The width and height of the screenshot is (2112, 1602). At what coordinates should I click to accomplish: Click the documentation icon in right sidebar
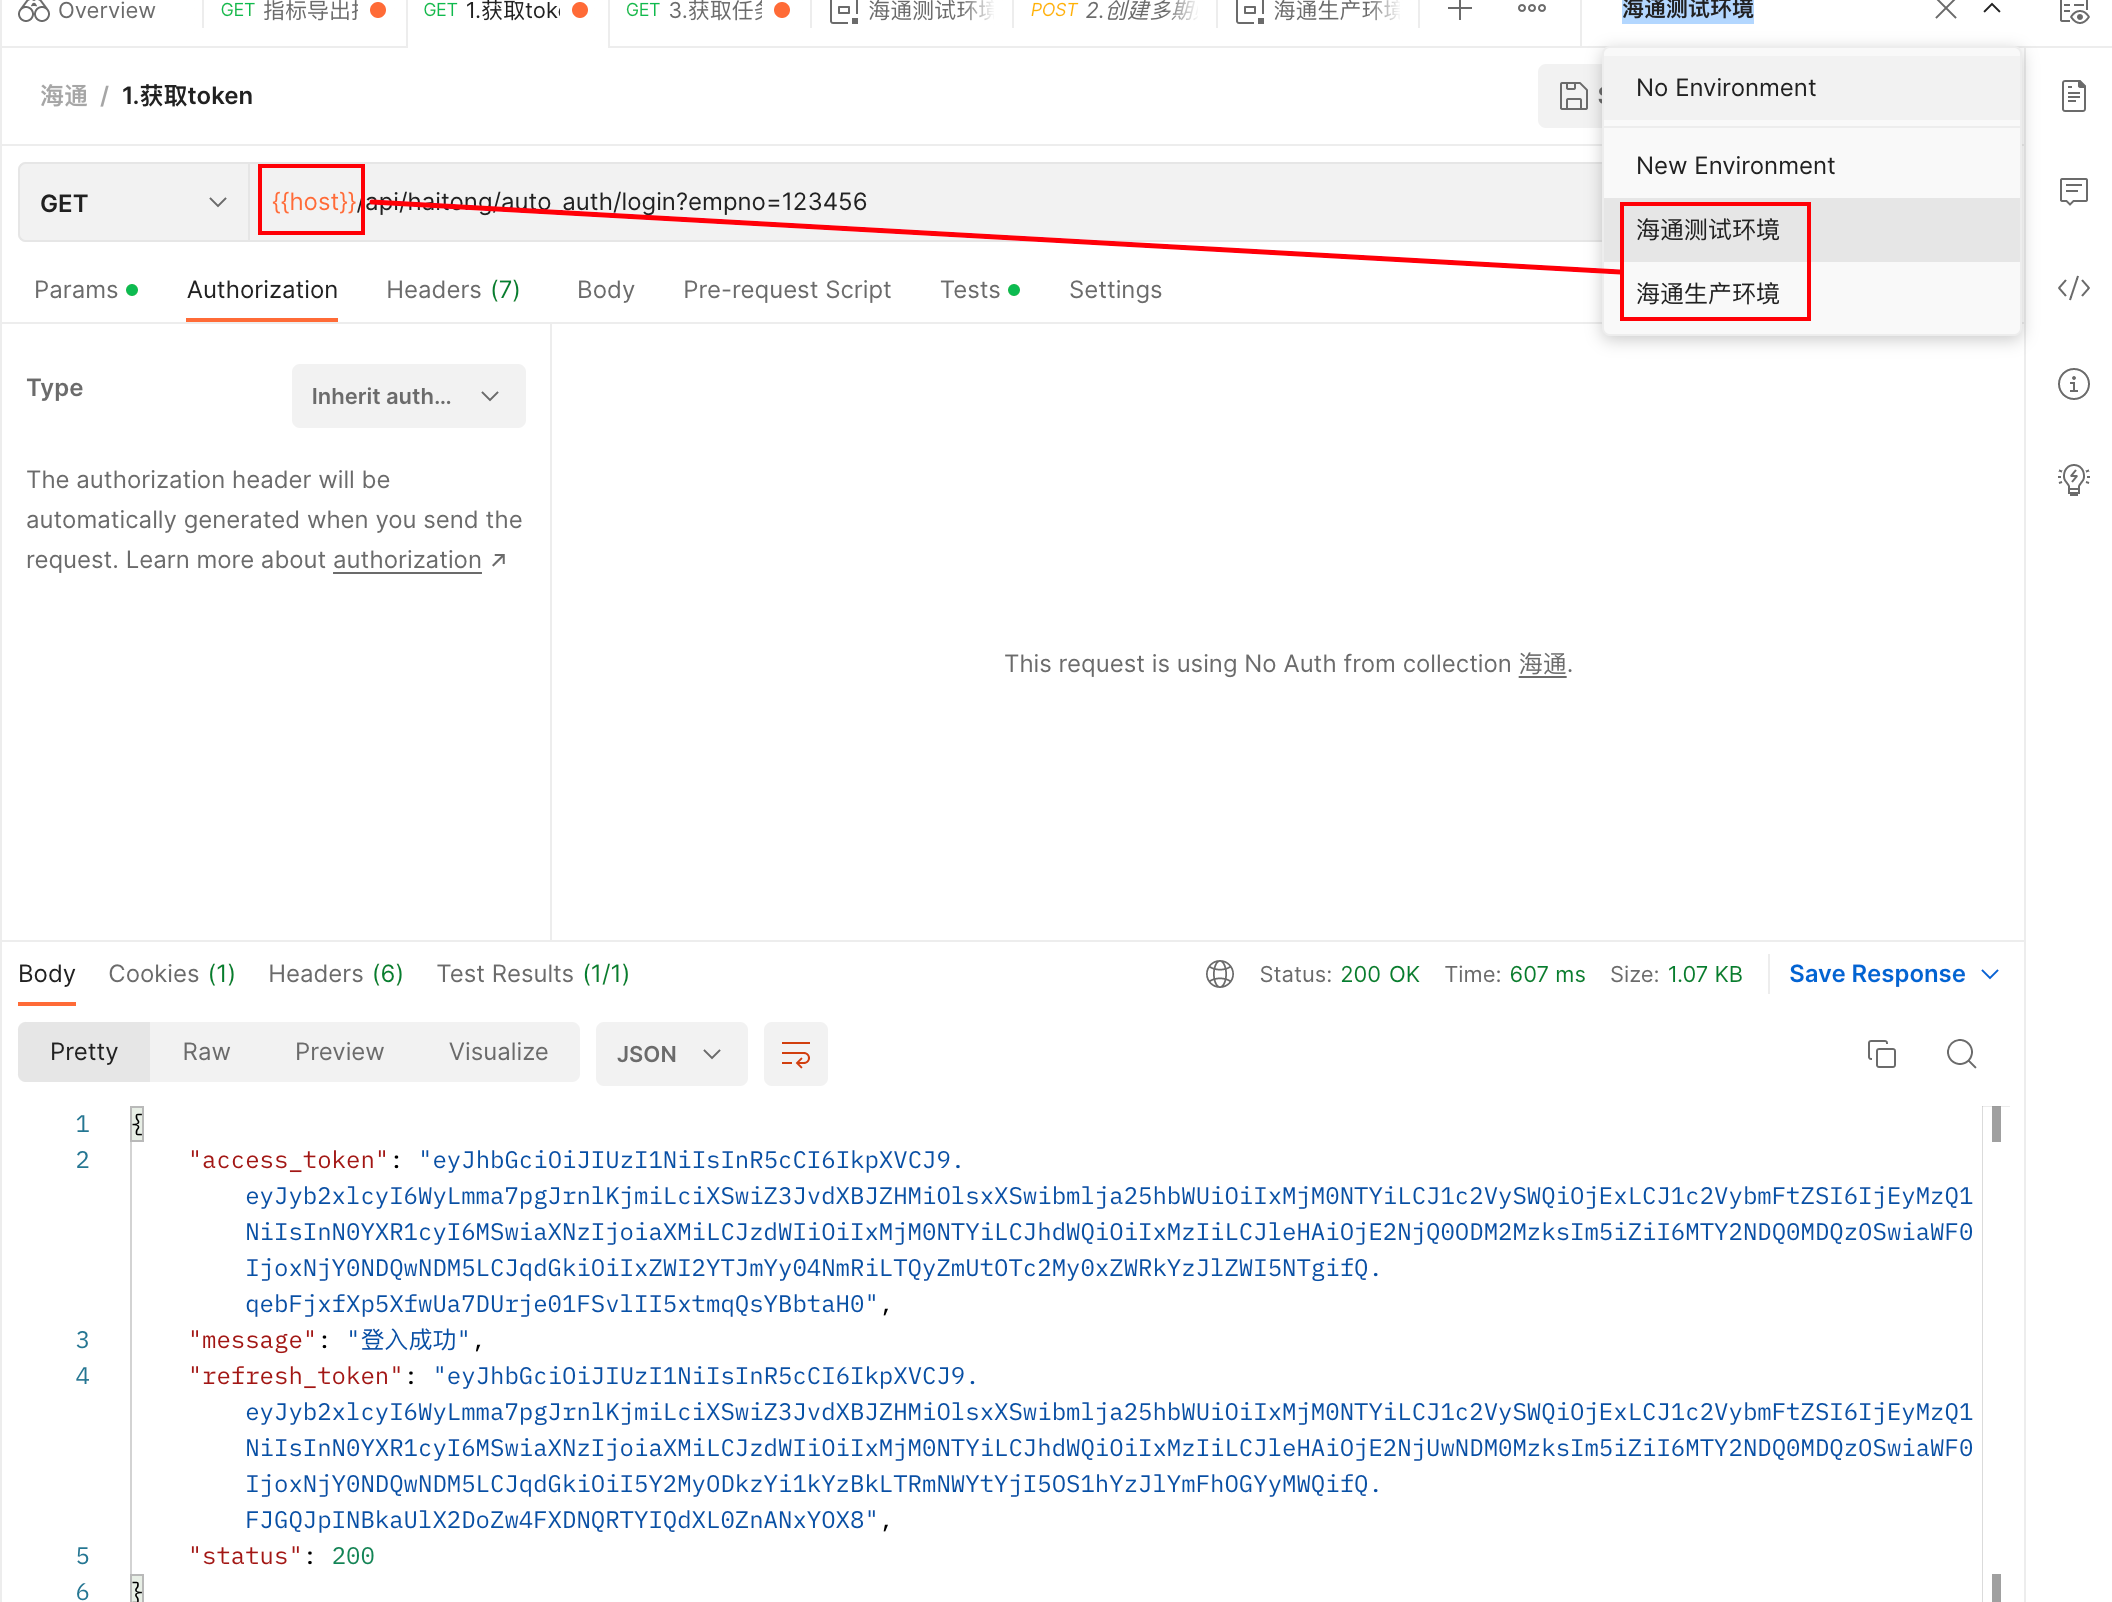[x=2074, y=97]
